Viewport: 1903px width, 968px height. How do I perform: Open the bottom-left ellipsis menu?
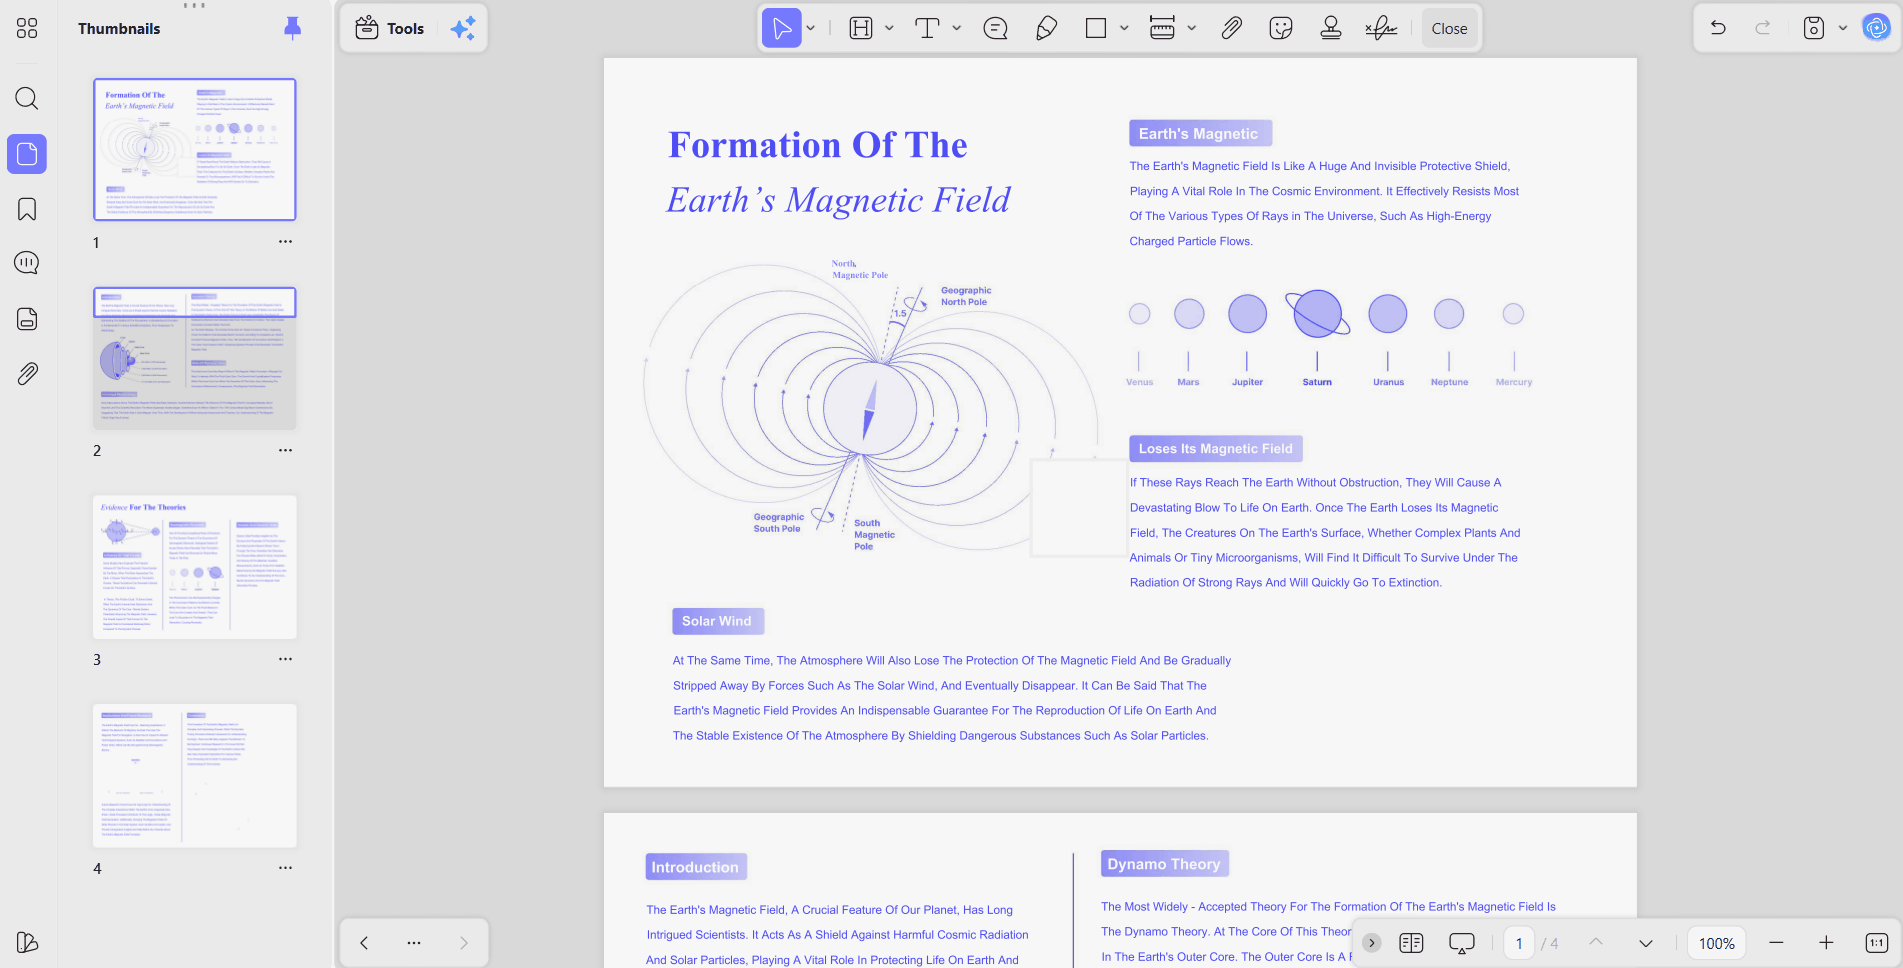pyautogui.click(x=414, y=942)
